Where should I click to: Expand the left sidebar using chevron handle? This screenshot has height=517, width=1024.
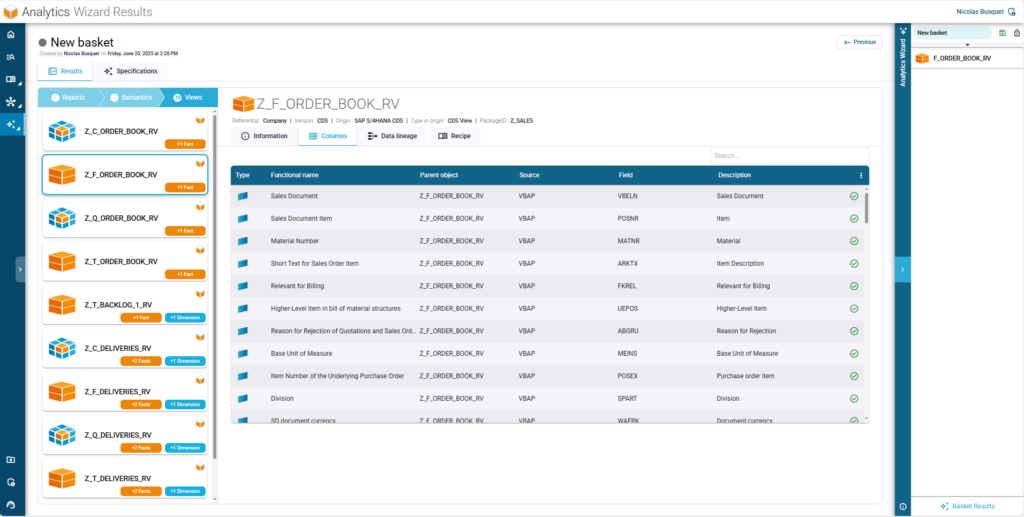(x=19, y=269)
